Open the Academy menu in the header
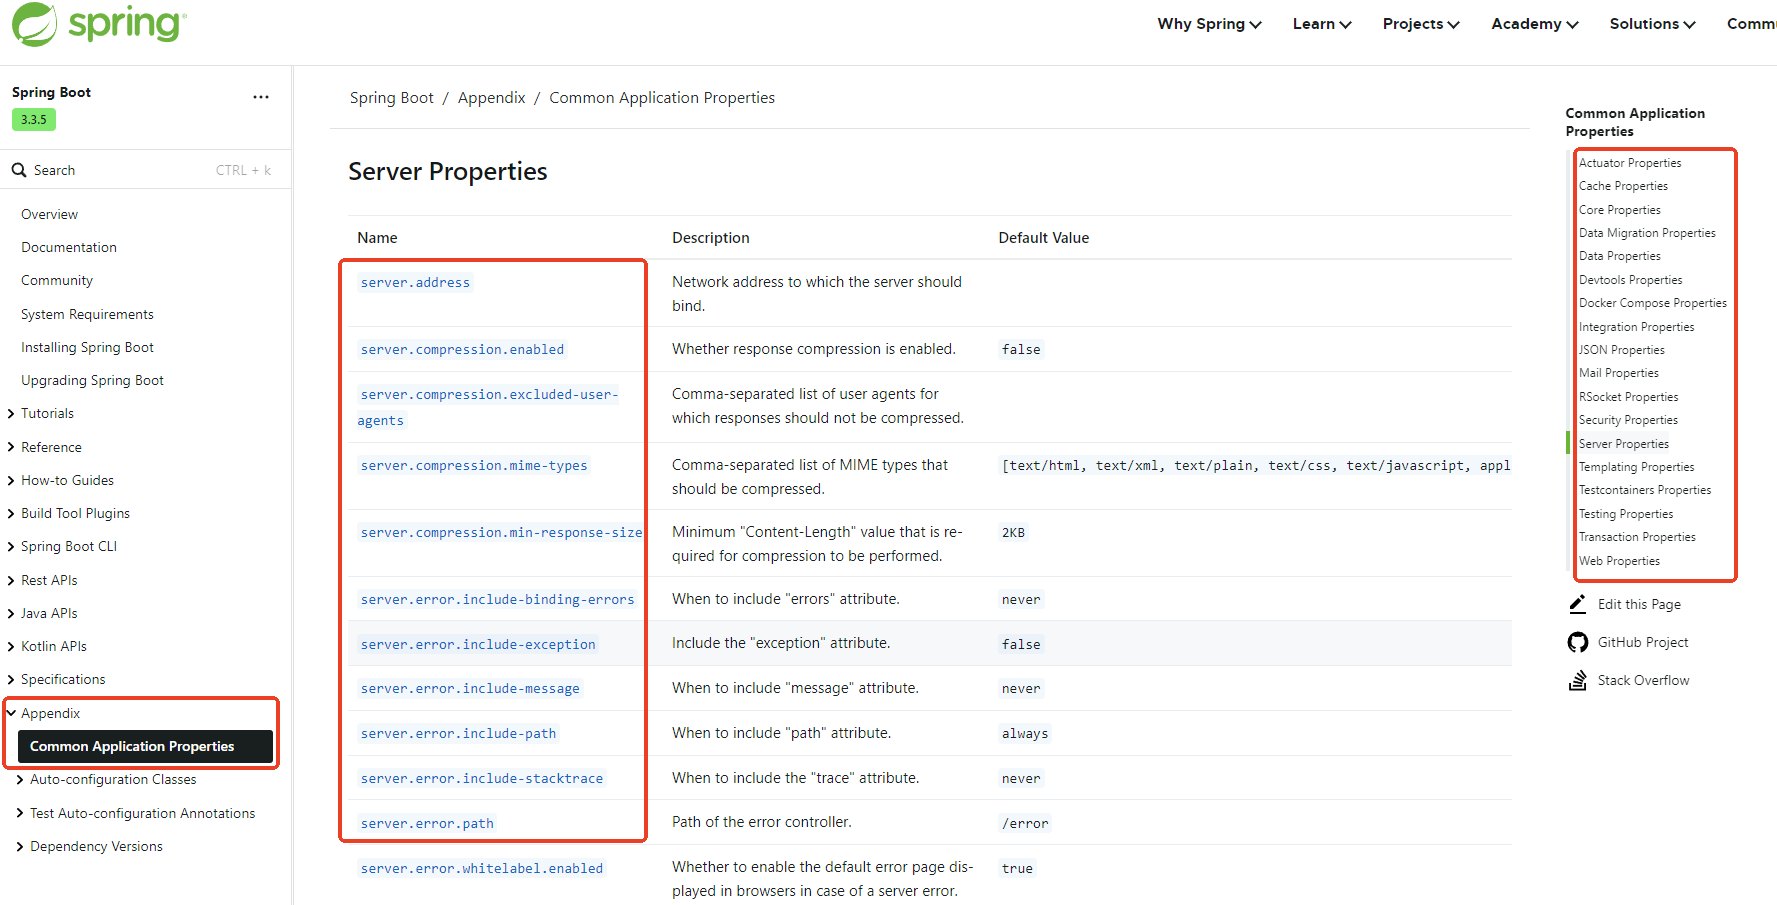The image size is (1777, 905). pyautogui.click(x=1534, y=24)
